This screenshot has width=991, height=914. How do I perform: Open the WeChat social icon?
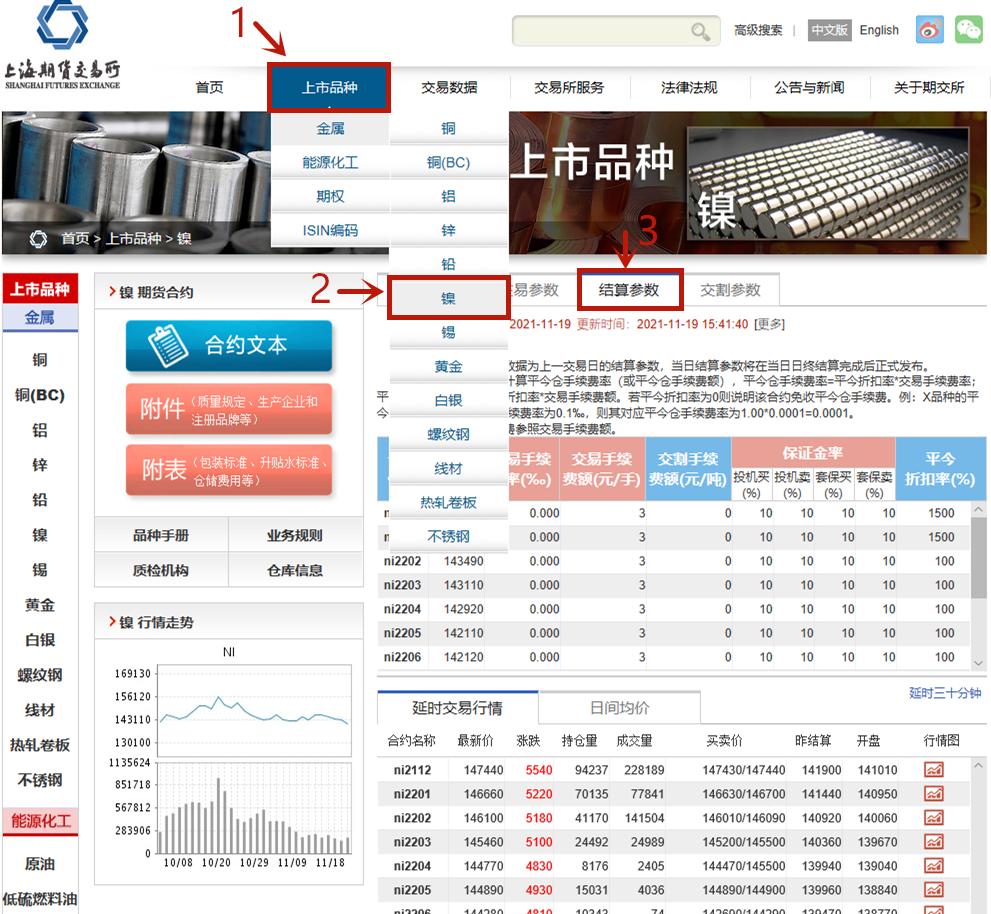pos(968,30)
